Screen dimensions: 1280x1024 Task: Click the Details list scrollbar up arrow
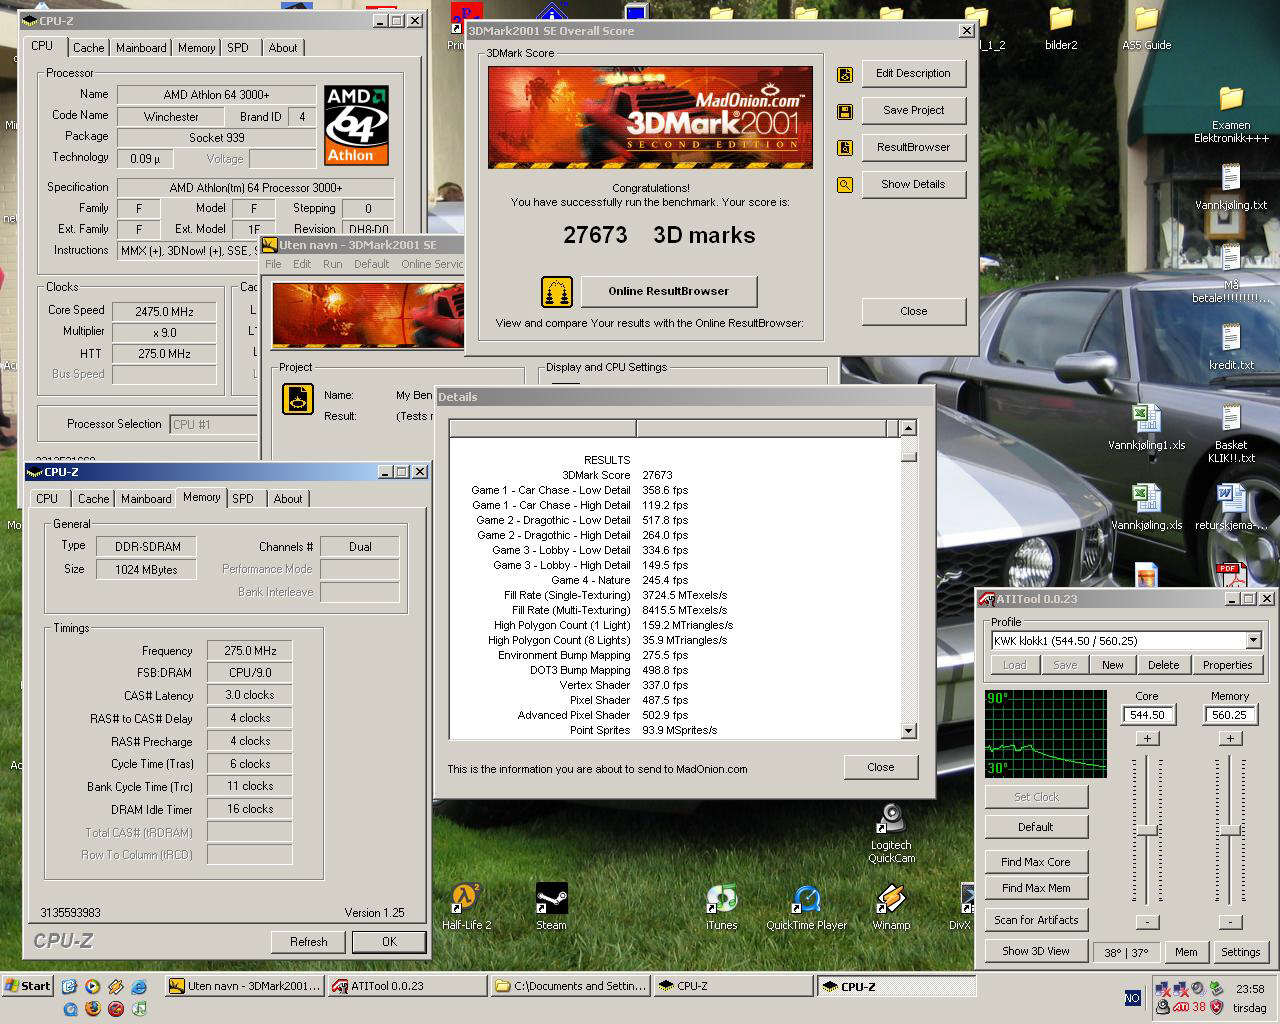(908, 429)
